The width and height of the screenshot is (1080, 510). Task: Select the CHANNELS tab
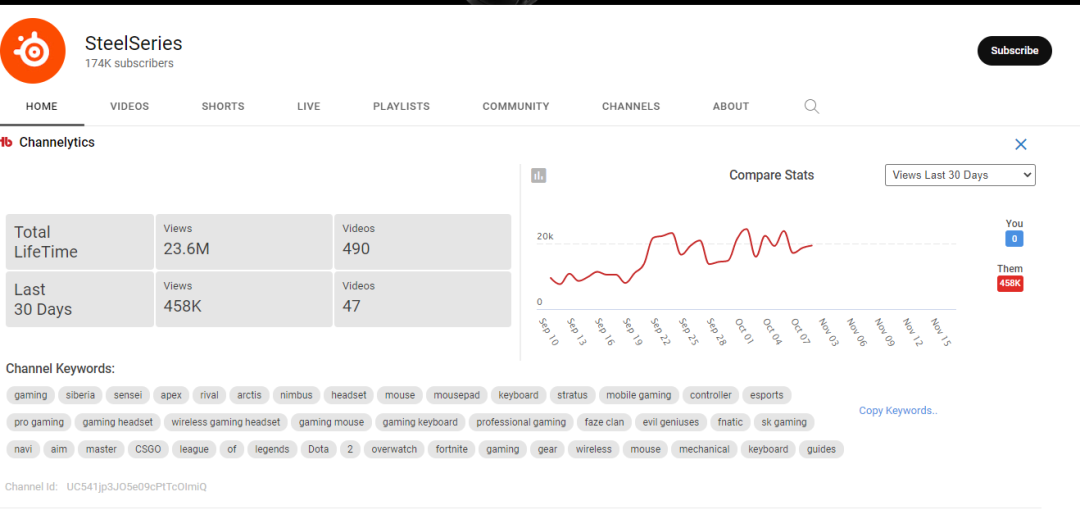631,107
